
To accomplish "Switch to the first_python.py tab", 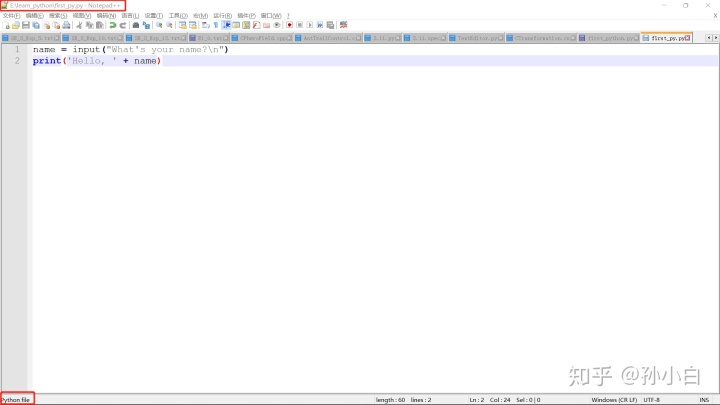I will click(609, 38).
